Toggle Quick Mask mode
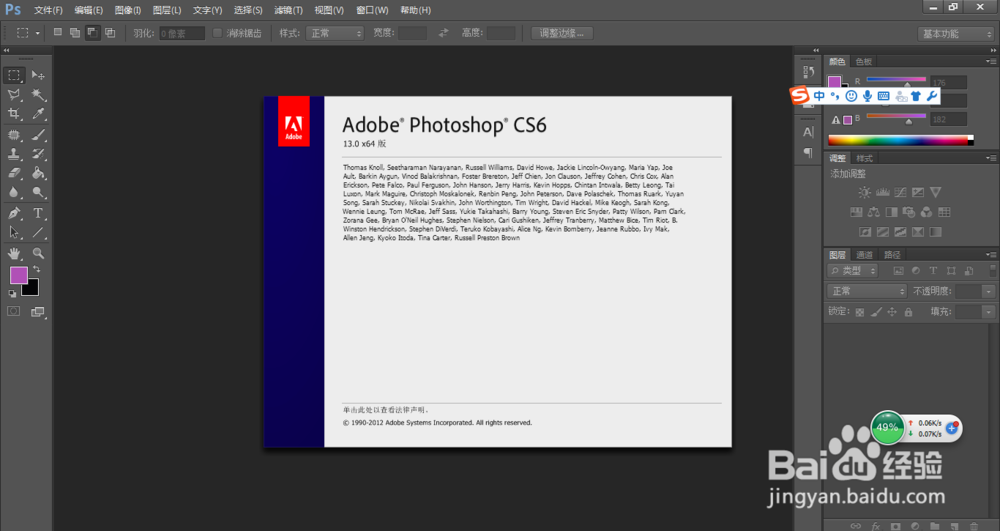This screenshot has width=1000, height=531. point(13,312)
